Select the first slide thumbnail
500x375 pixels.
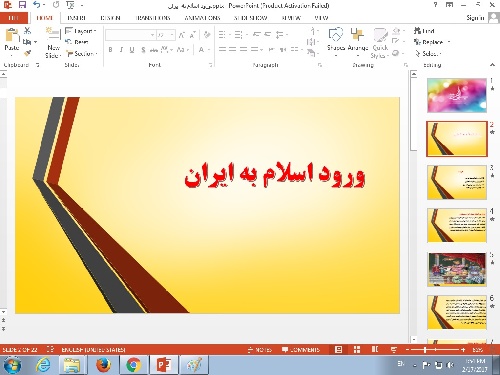click(x=457, y=95)
